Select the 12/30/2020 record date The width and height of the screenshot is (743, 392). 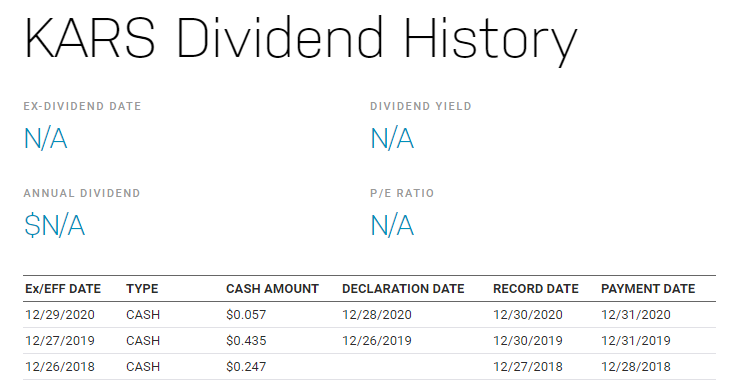[x=528, y=315]
